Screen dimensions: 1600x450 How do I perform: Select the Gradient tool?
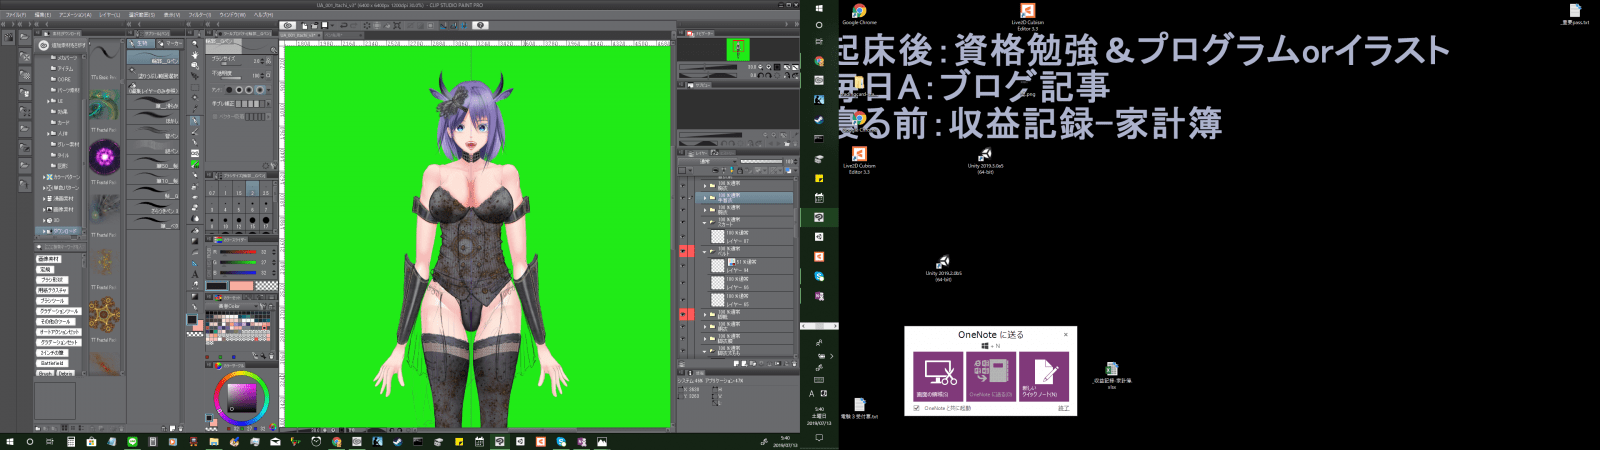(195, 240)
